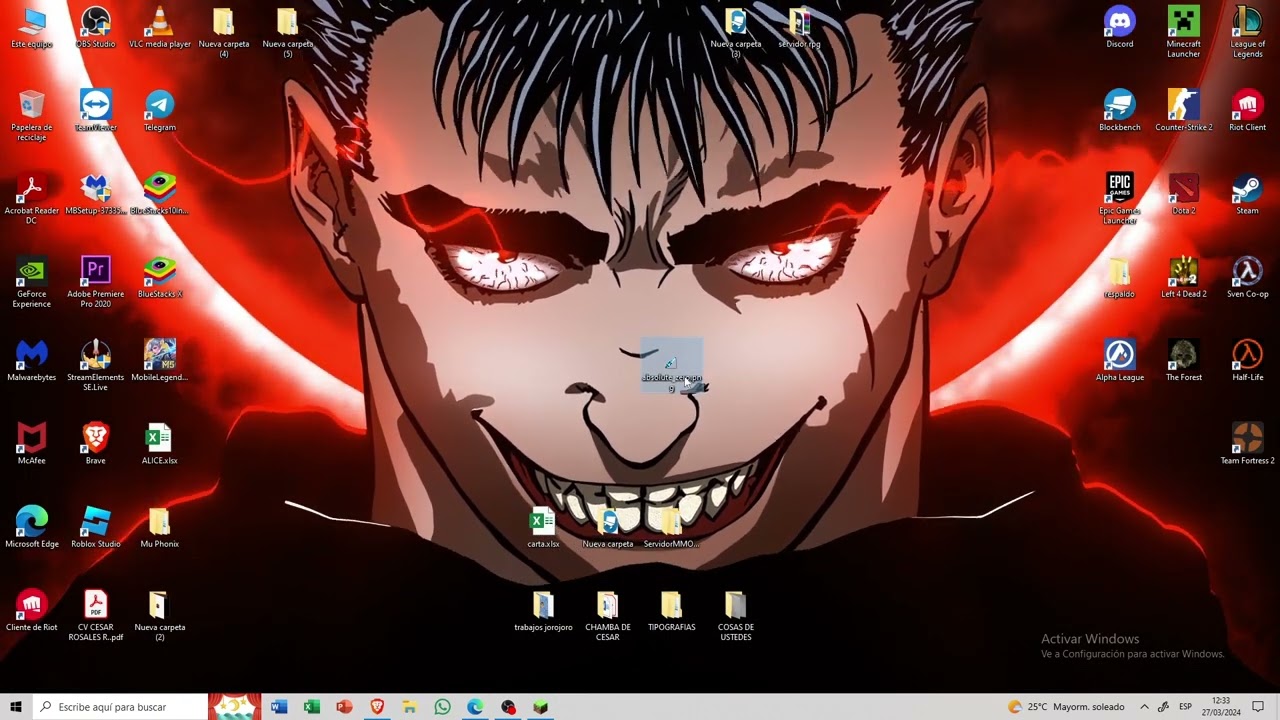Select the Microsoft Edge desktop shortcut
The image size is (1280, 720).
click(32, 528)
